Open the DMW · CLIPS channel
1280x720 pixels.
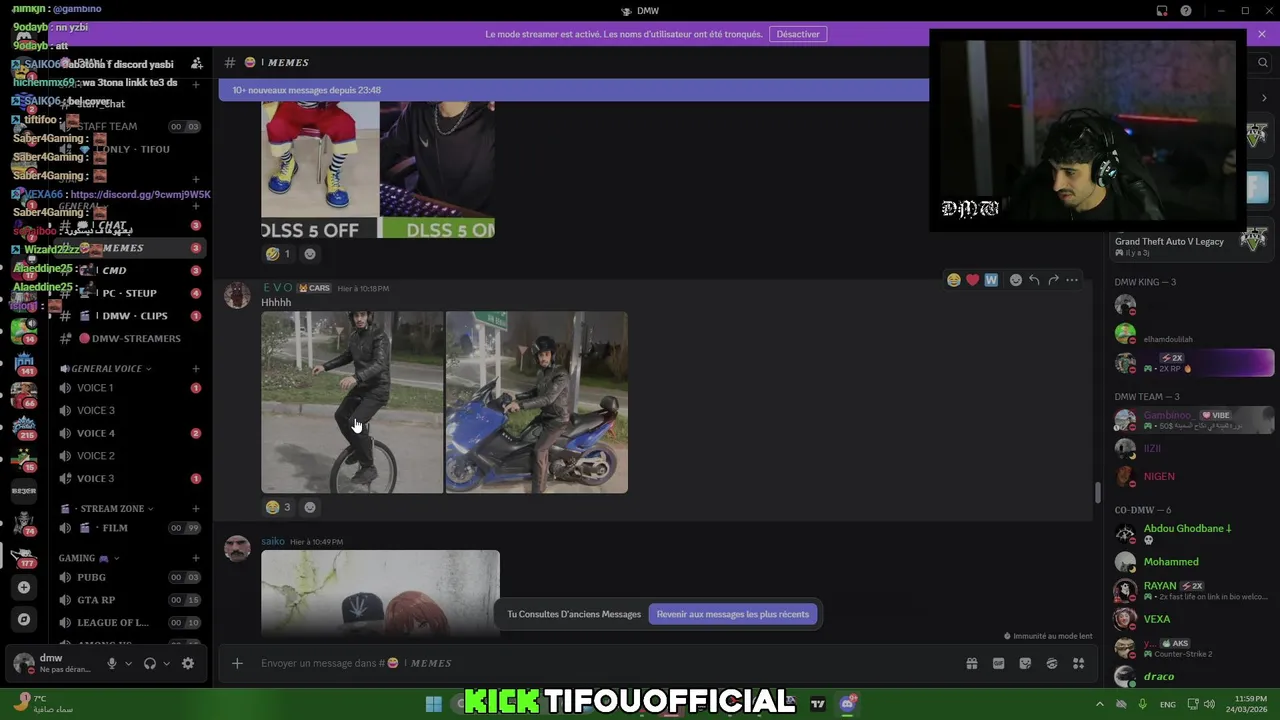(130, 316)
